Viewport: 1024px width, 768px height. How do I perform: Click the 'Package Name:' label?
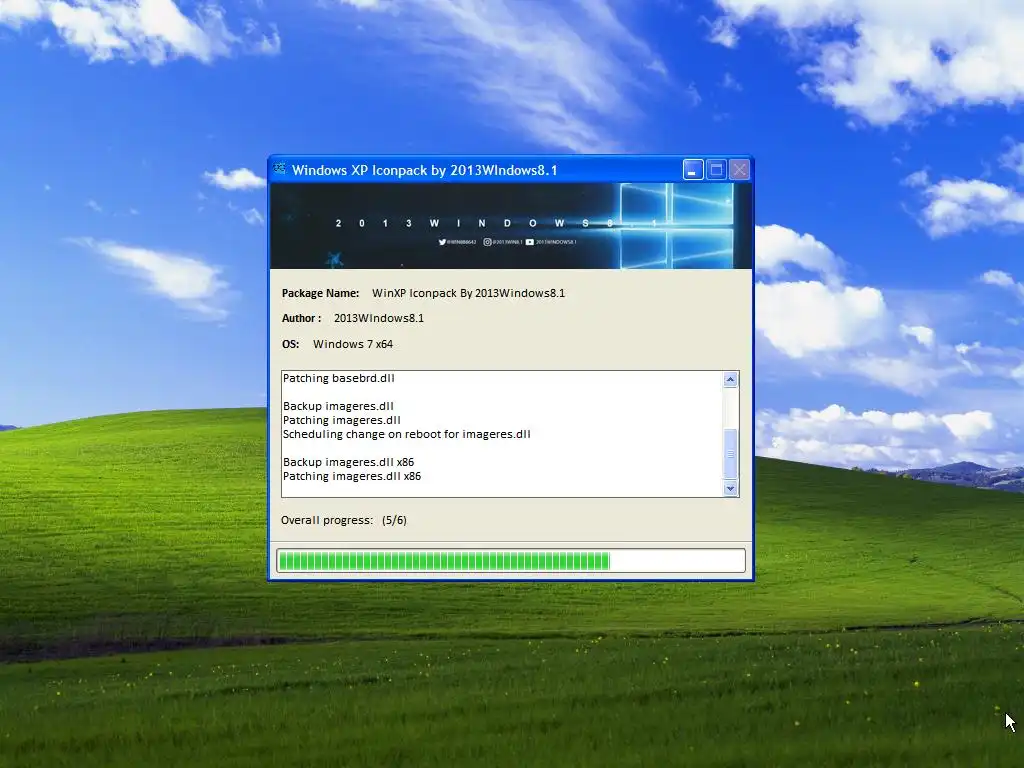coord(320,293)
